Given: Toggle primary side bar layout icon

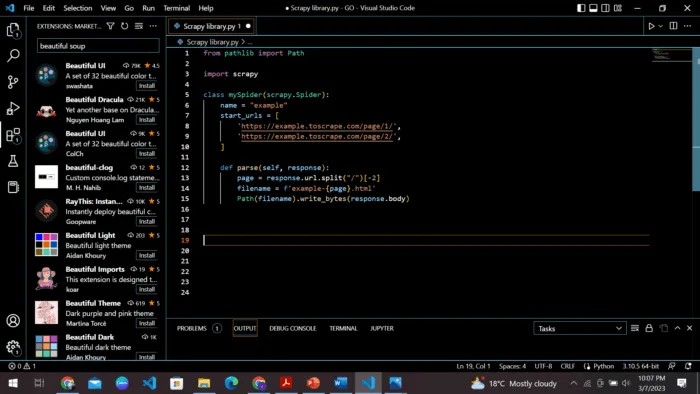Looking at the screenshot, I should tap(581, 8).
